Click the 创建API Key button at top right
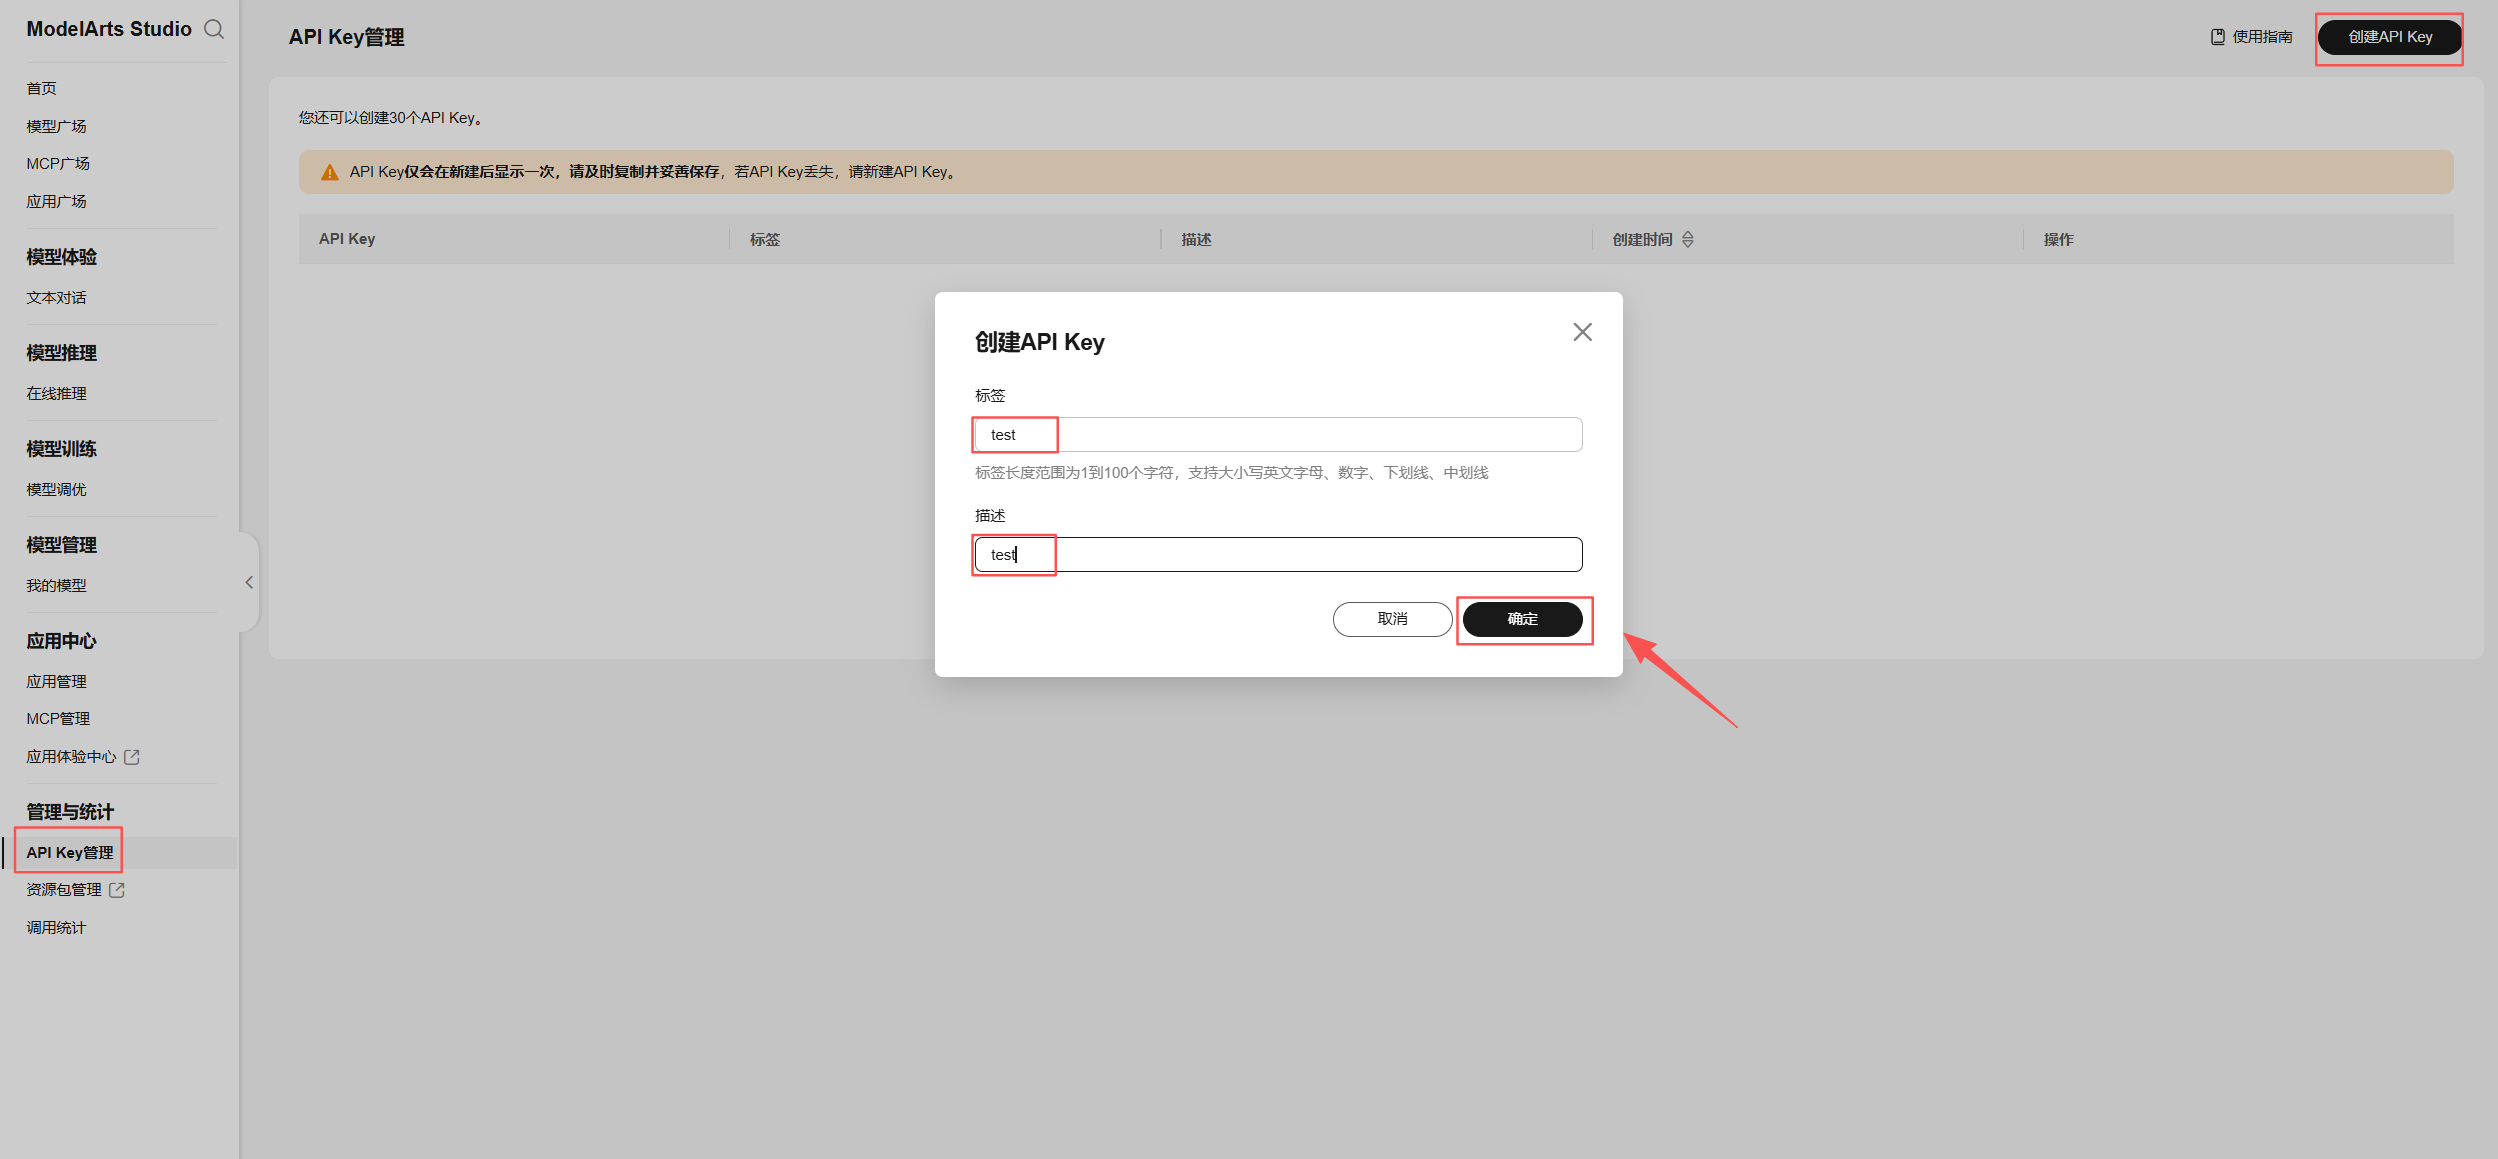This screenshot has height=1159, width=2498. point(2389,37)
